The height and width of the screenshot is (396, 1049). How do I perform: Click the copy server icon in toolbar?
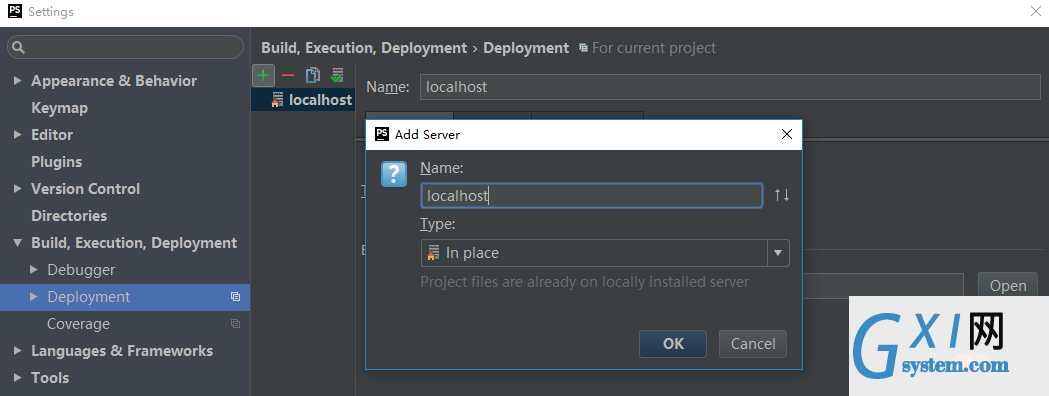[x=312, y=76]
